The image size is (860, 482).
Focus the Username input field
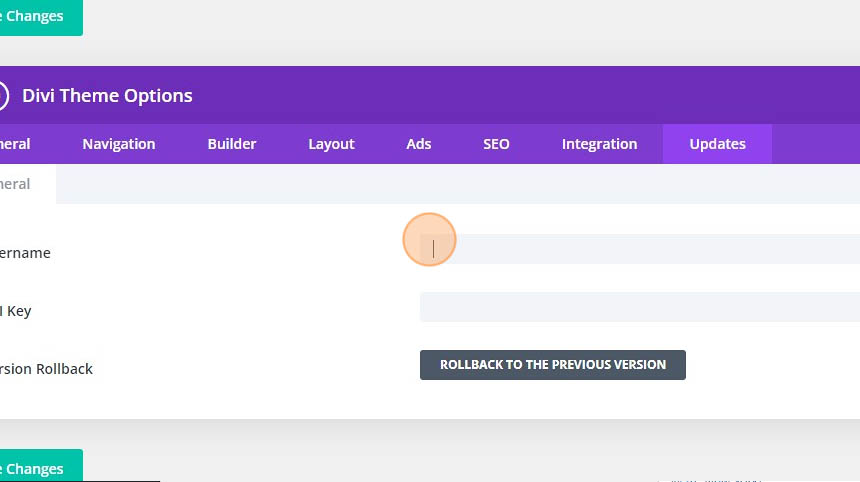[640, 249]
